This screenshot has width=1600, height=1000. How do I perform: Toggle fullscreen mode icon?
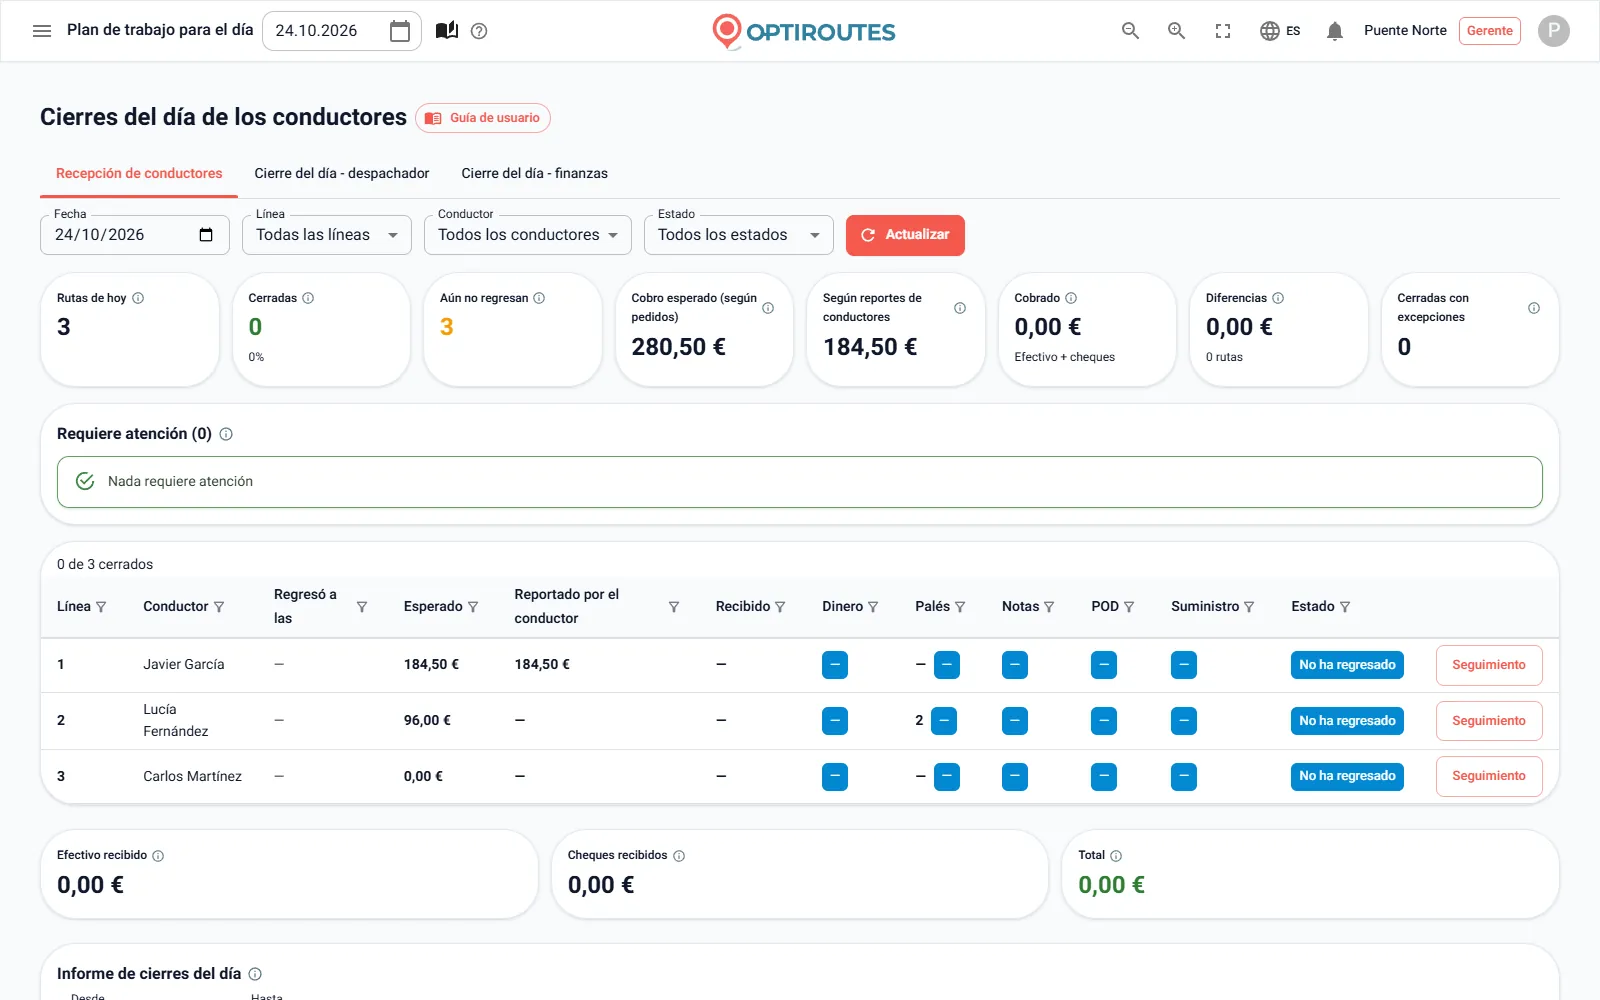(1223, 31)
